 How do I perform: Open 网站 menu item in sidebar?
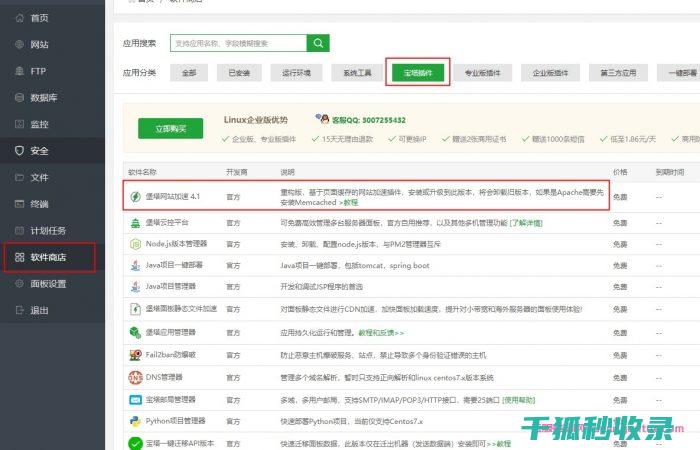click(39, 44)
